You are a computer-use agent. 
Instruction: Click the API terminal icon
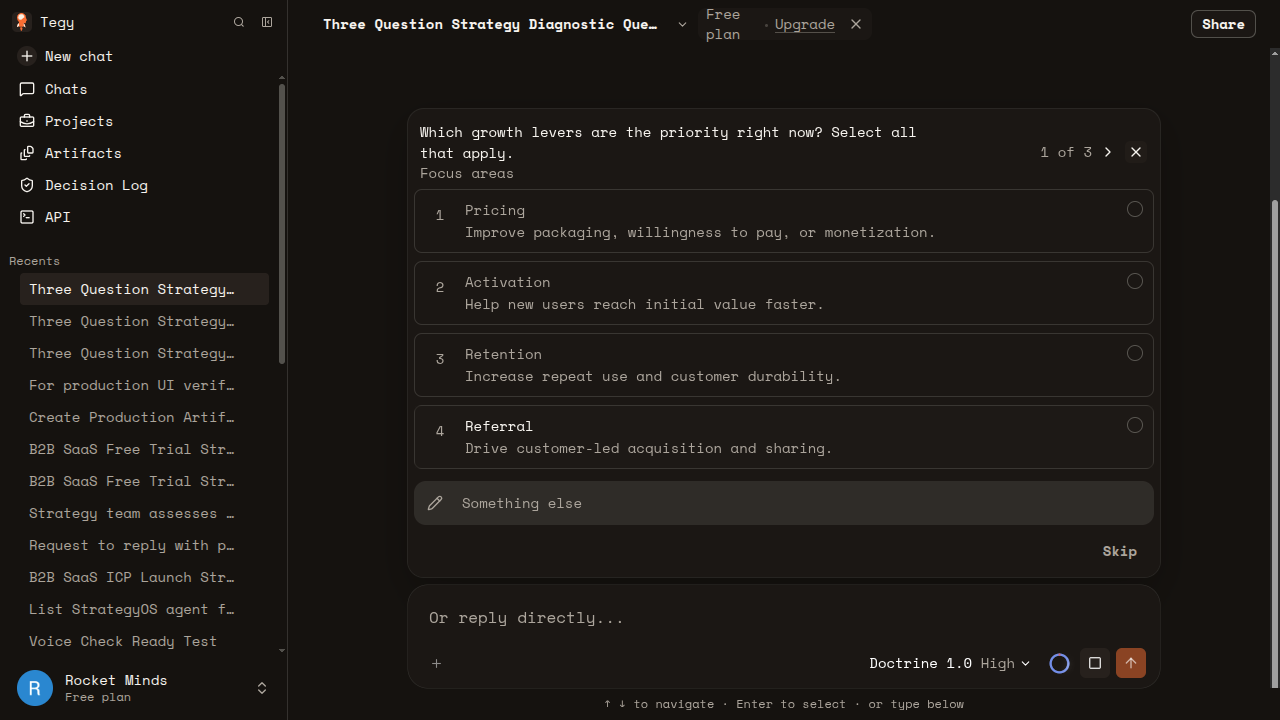[x=27, y=217]
